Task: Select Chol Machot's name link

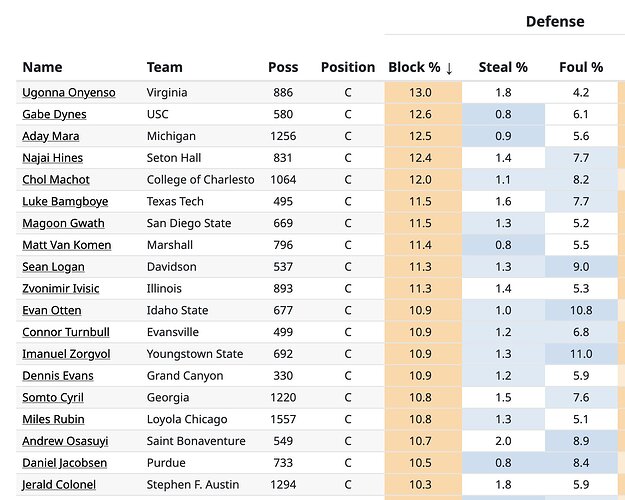Action: [x=56, y=180]
